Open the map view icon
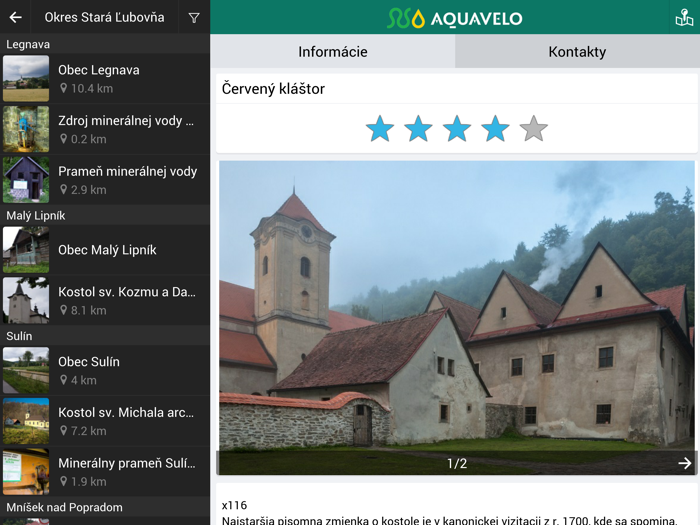The image size is (700, 525). click(x=684, y=18)
